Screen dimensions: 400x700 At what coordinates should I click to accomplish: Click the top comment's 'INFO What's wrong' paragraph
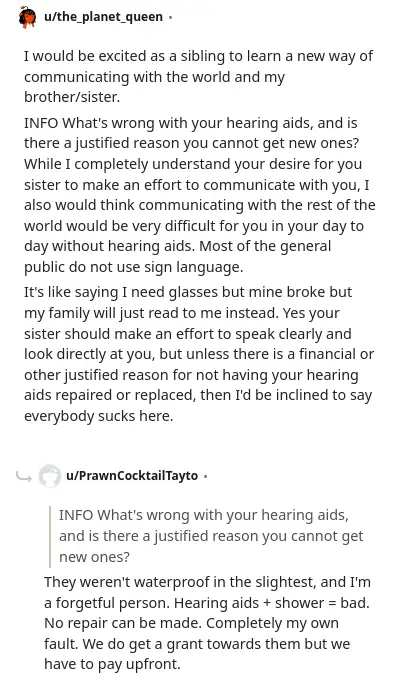click(200, 195)
